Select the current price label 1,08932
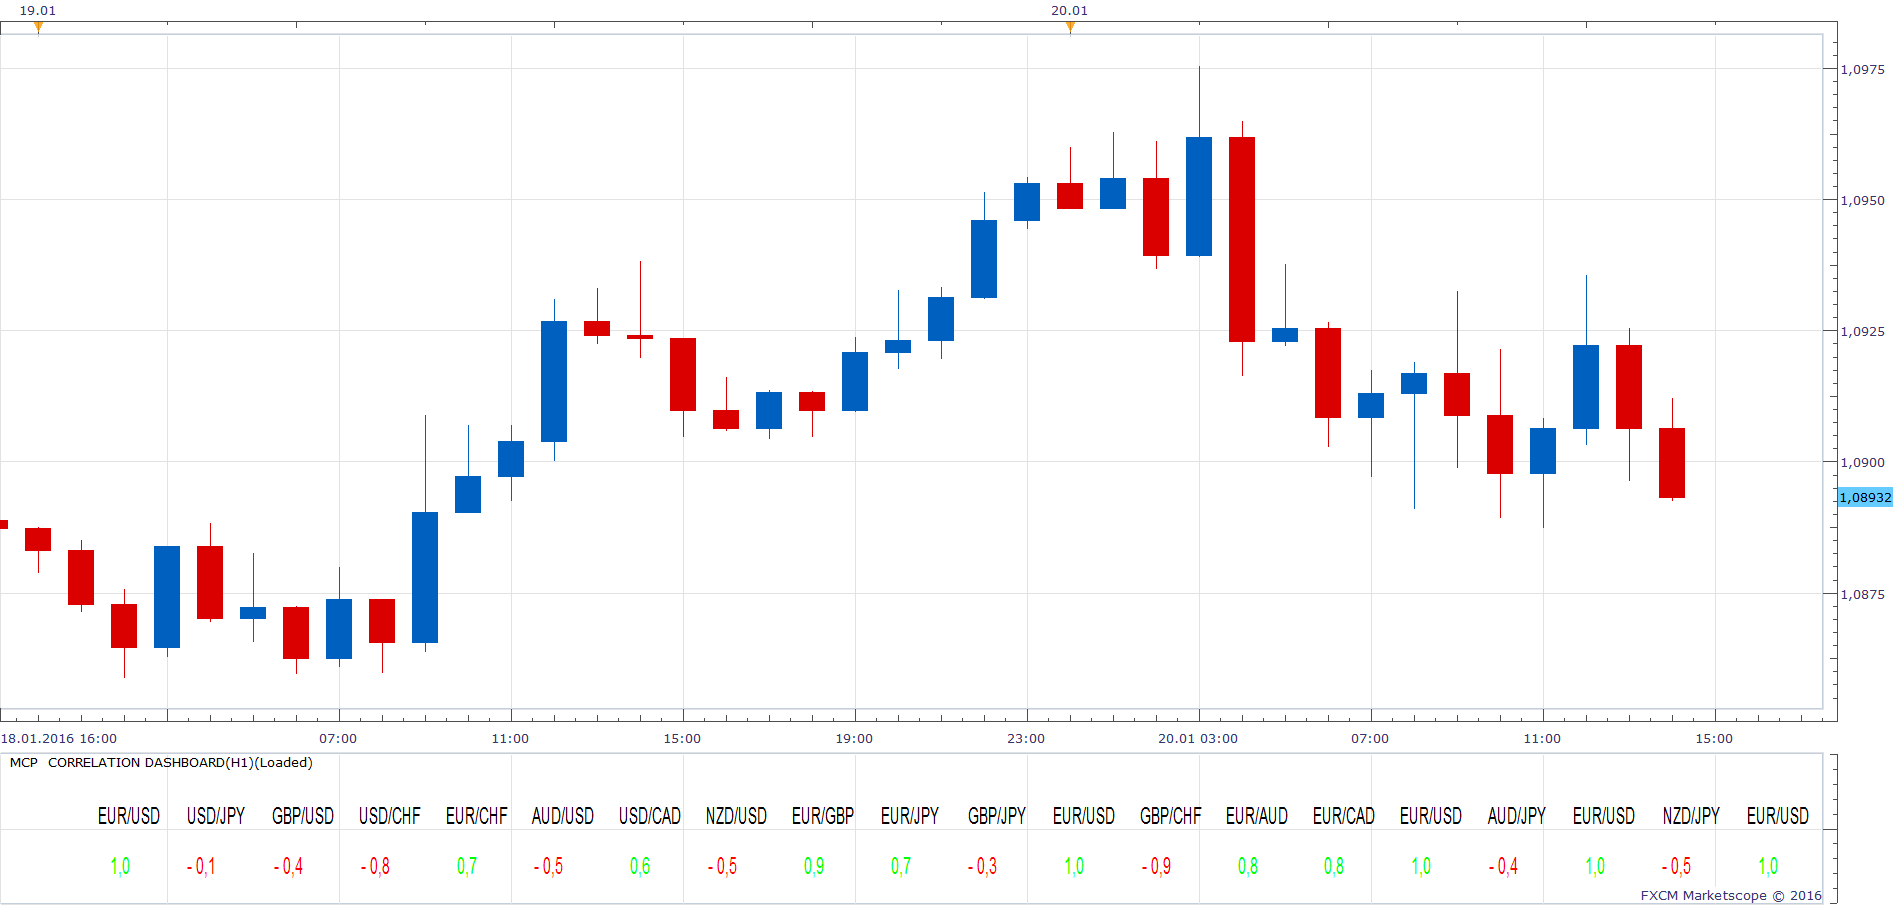This screenshot has width=1903, height=905. click(x=1865, y=497)
